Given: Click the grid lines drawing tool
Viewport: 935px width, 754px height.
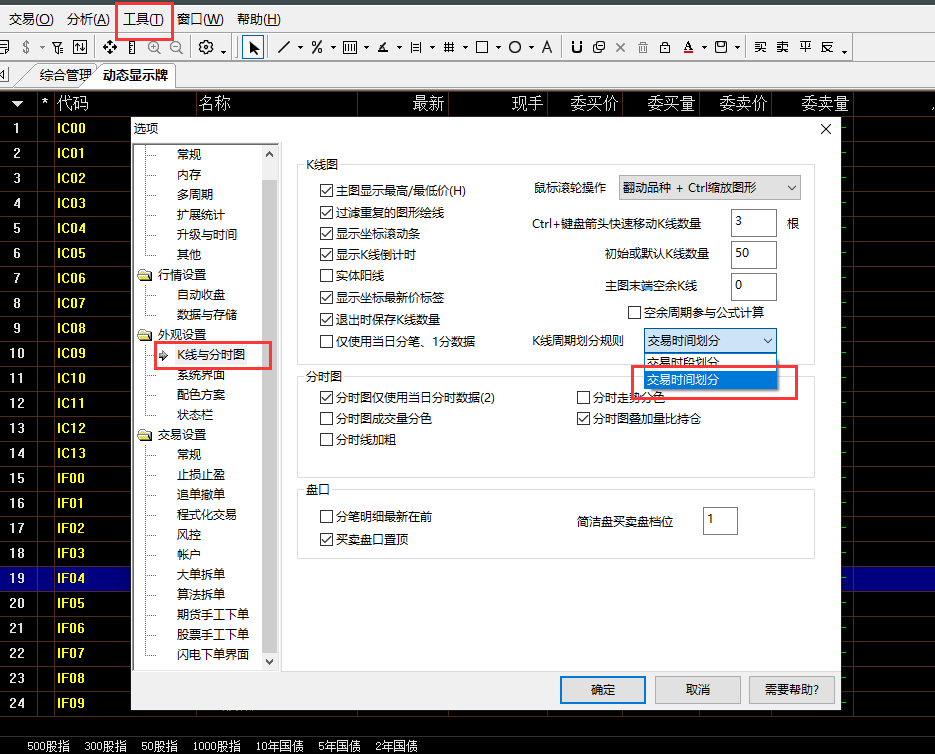Looking at the screenshot, I should [x=449, y=47].
